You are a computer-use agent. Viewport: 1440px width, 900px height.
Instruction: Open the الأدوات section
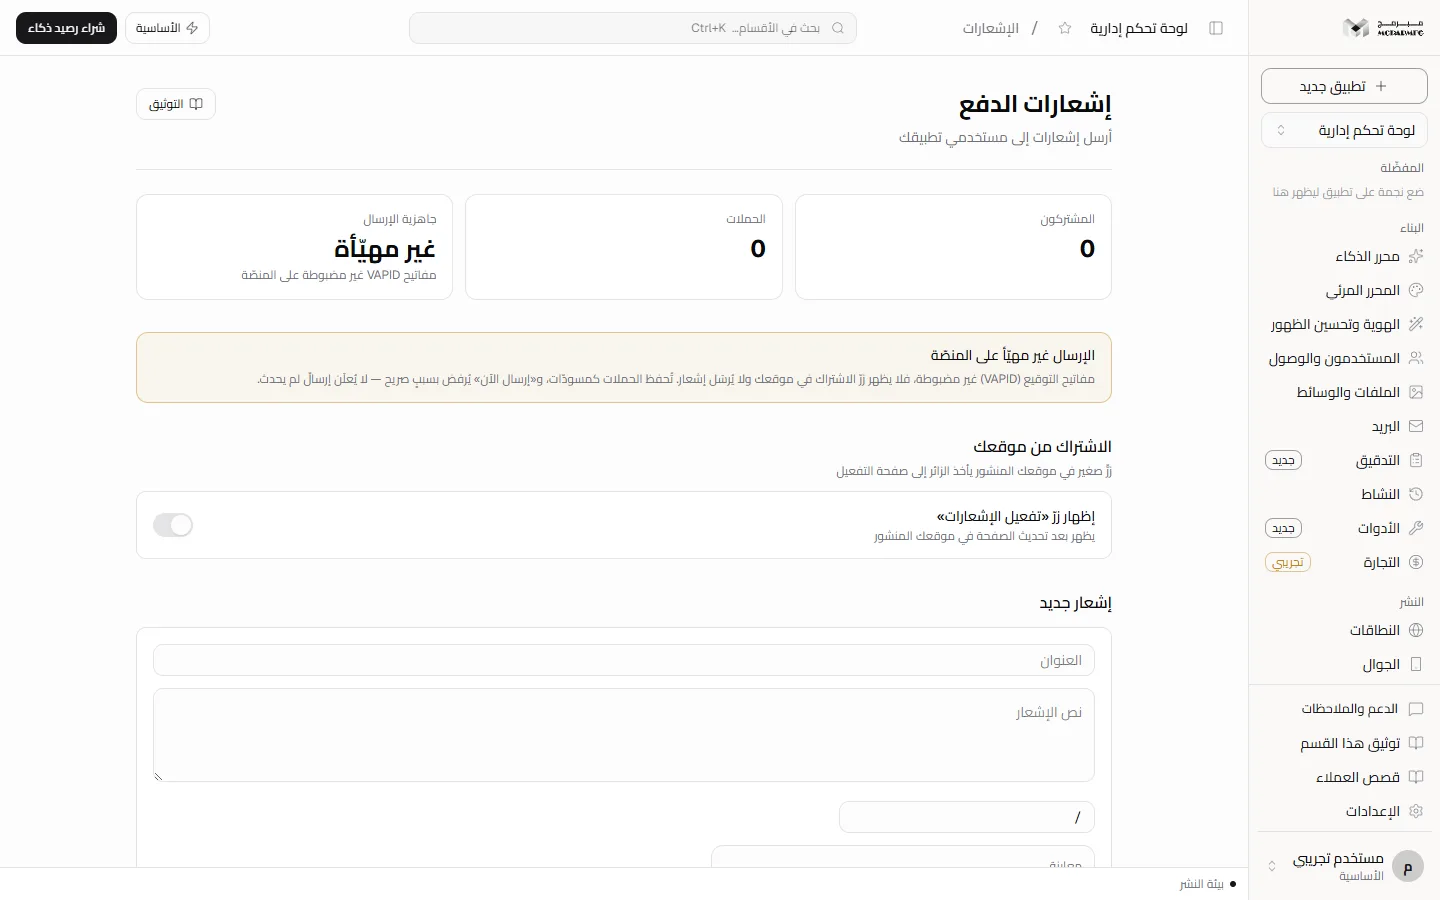click(x=1344, y=529)
